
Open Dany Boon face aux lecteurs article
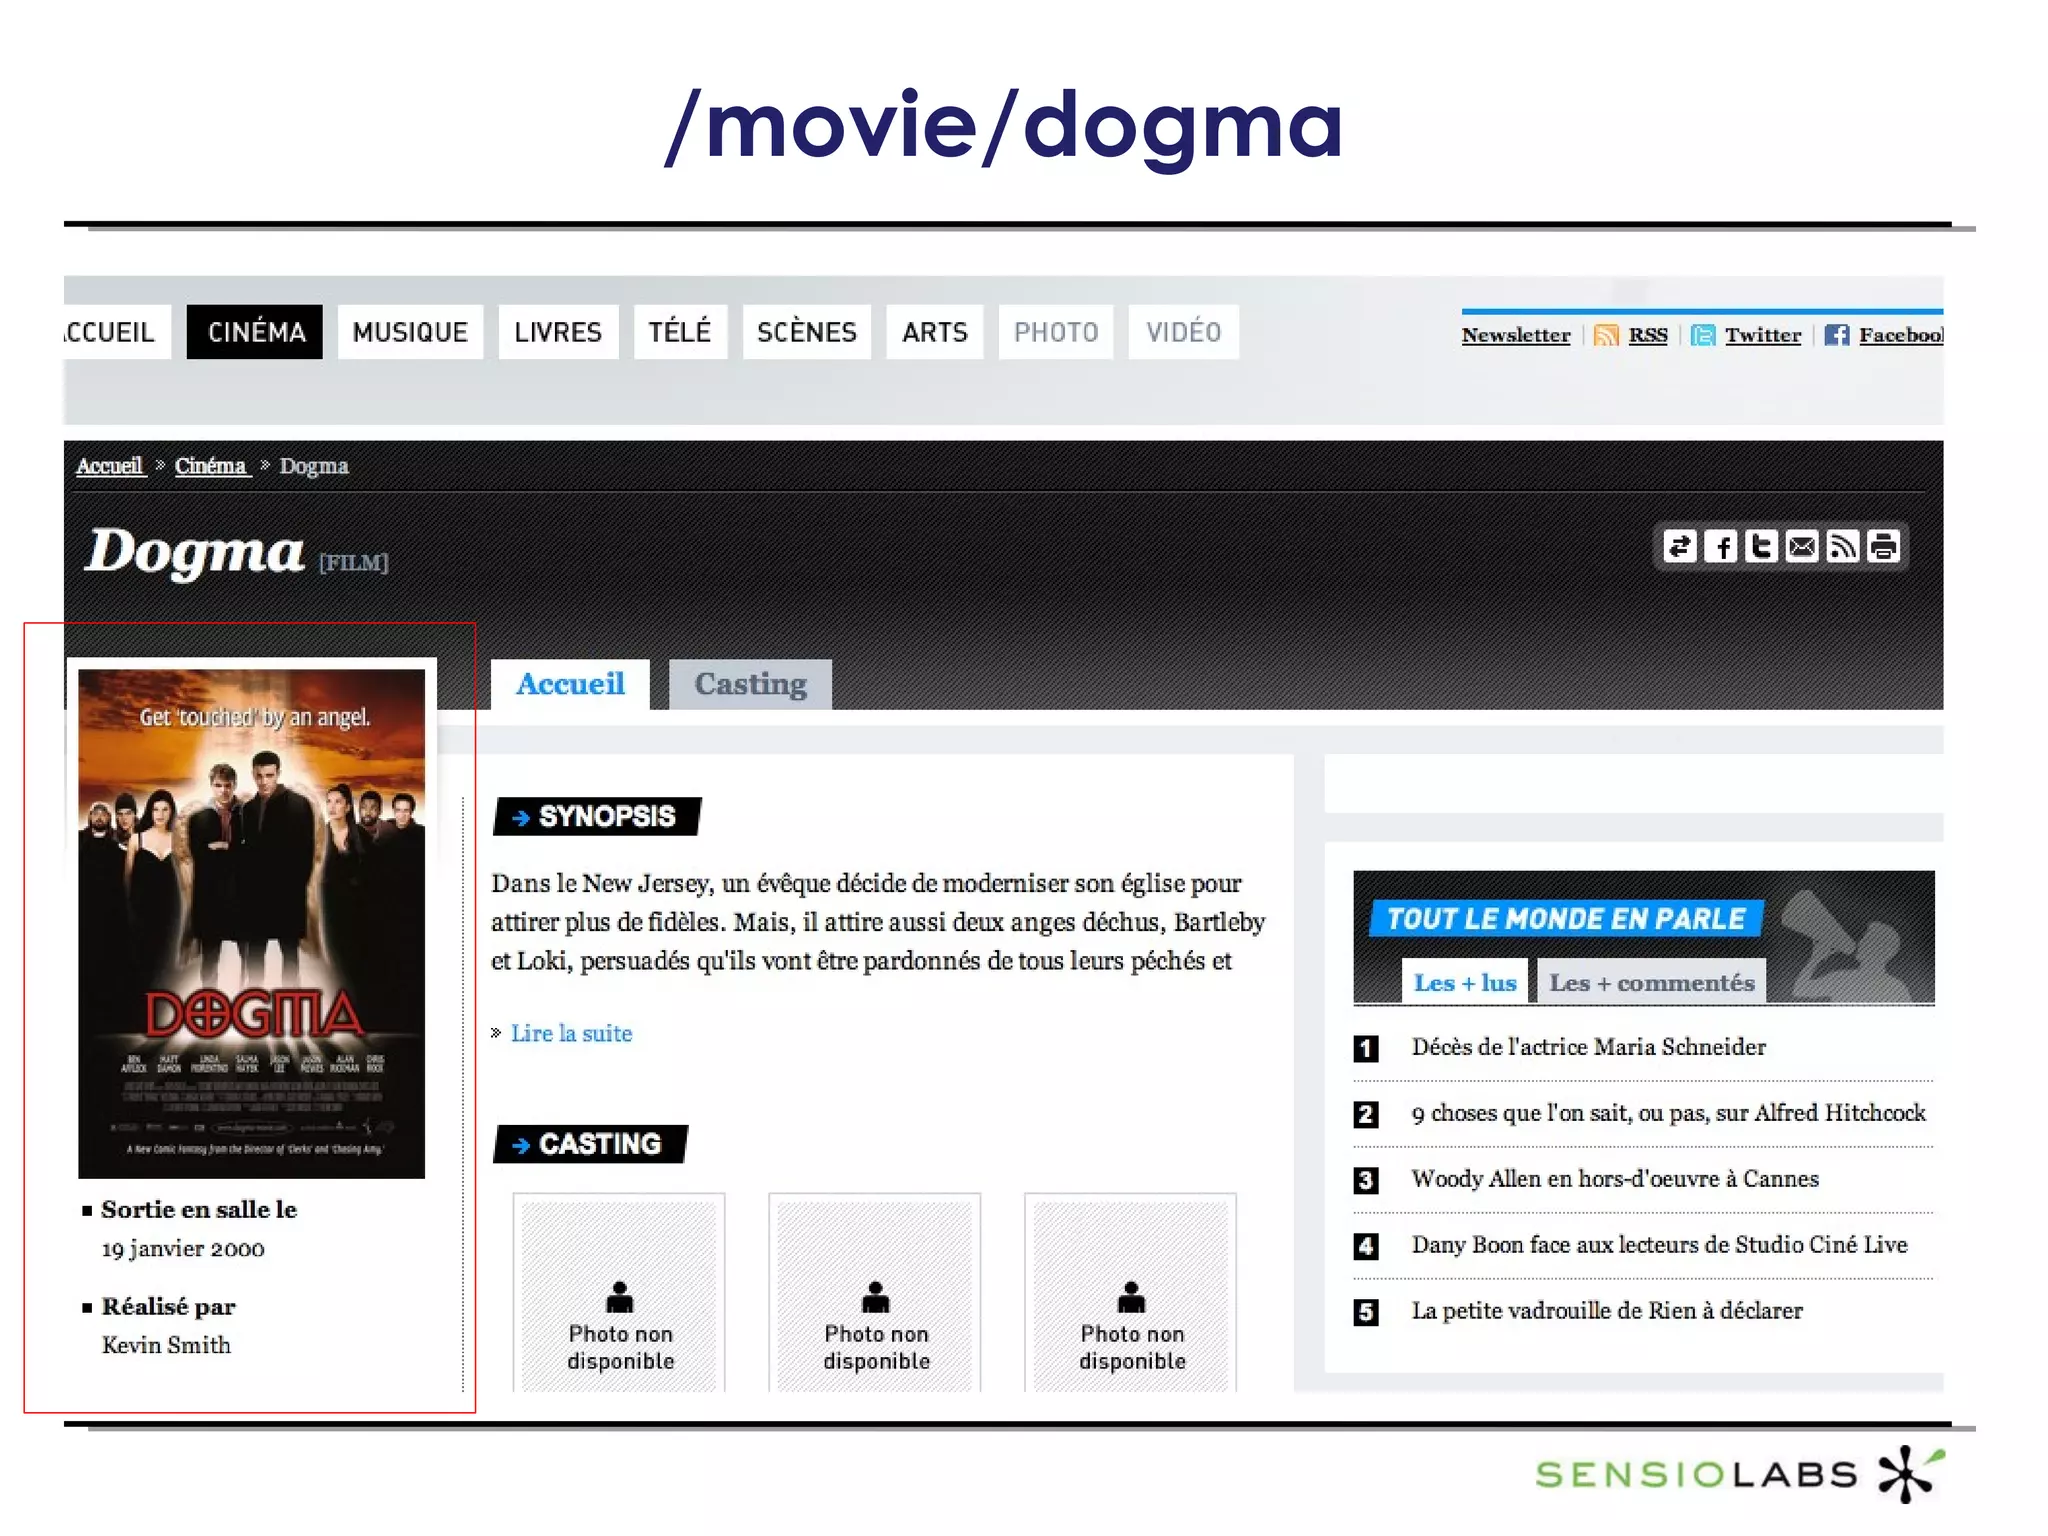click(x=1659, y=1245)
